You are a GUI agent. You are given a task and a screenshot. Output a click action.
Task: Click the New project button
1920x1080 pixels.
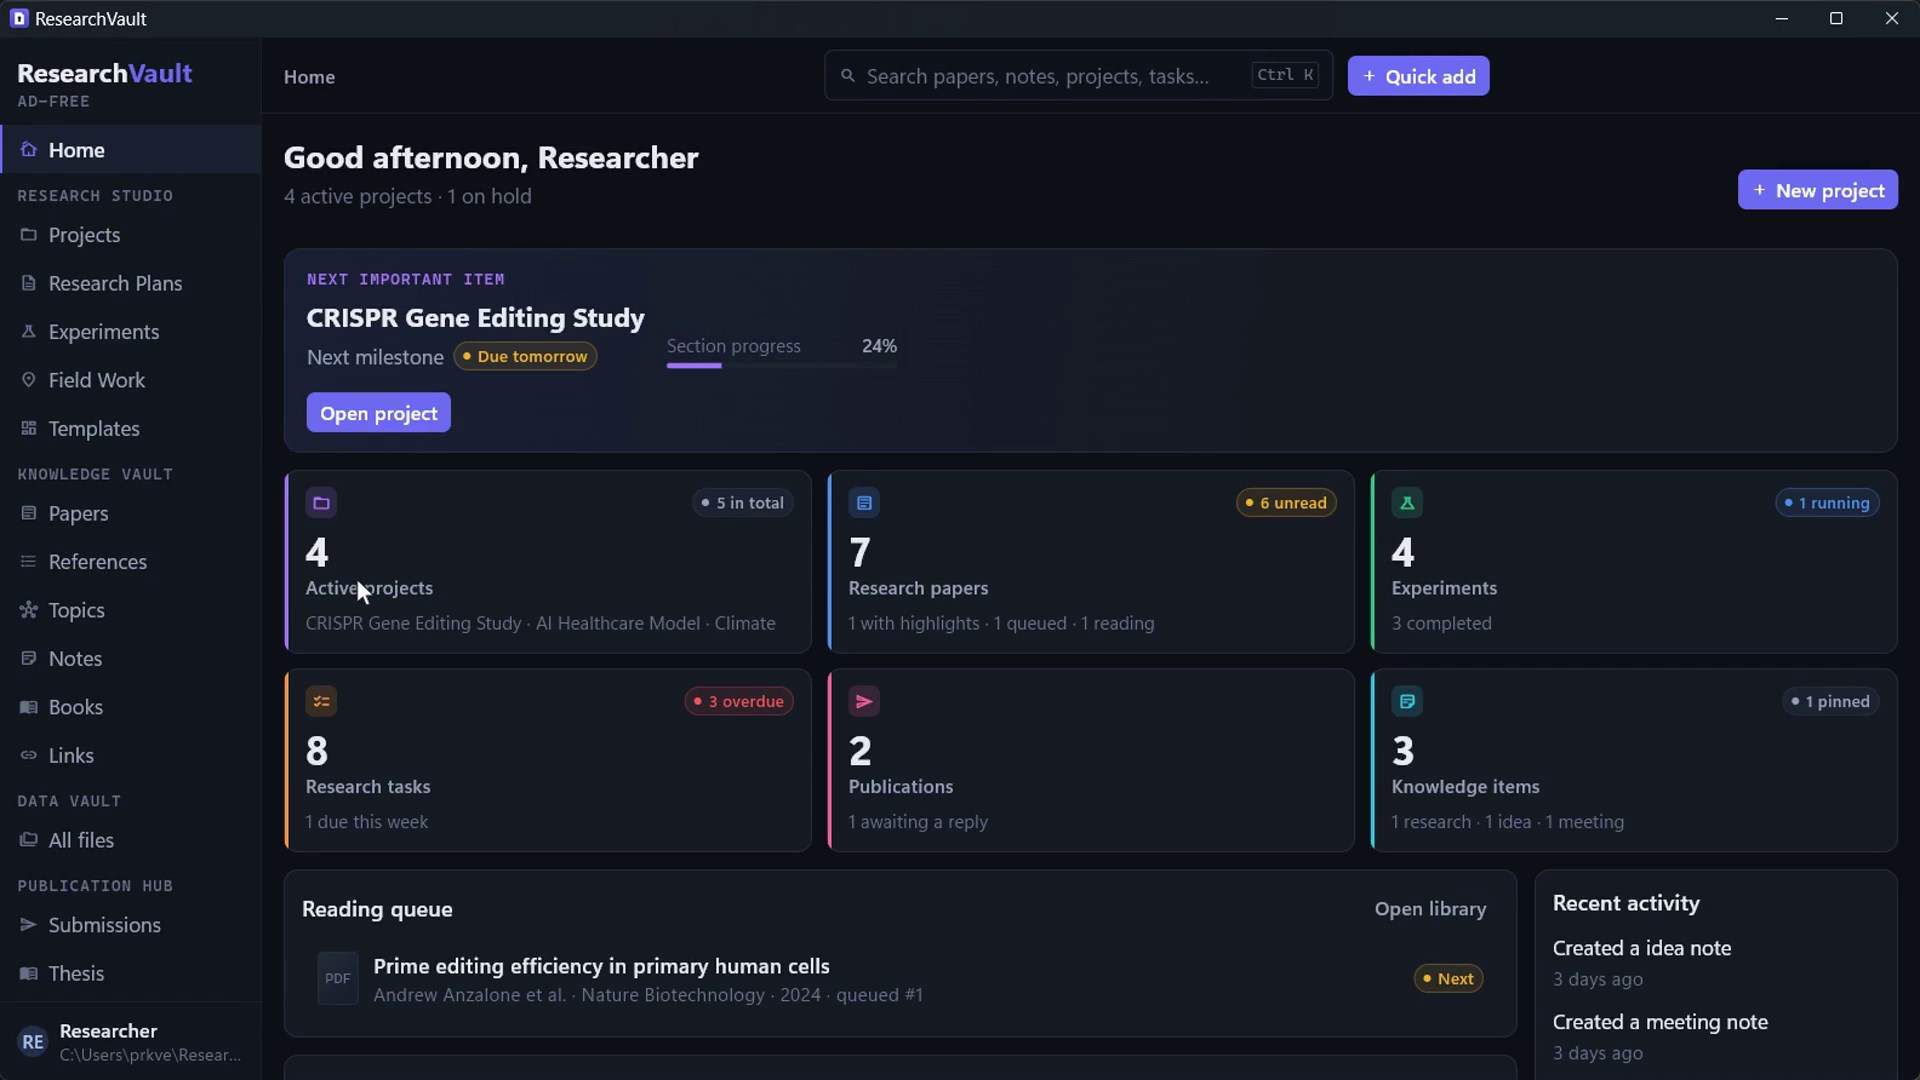tap(1817, 190)
